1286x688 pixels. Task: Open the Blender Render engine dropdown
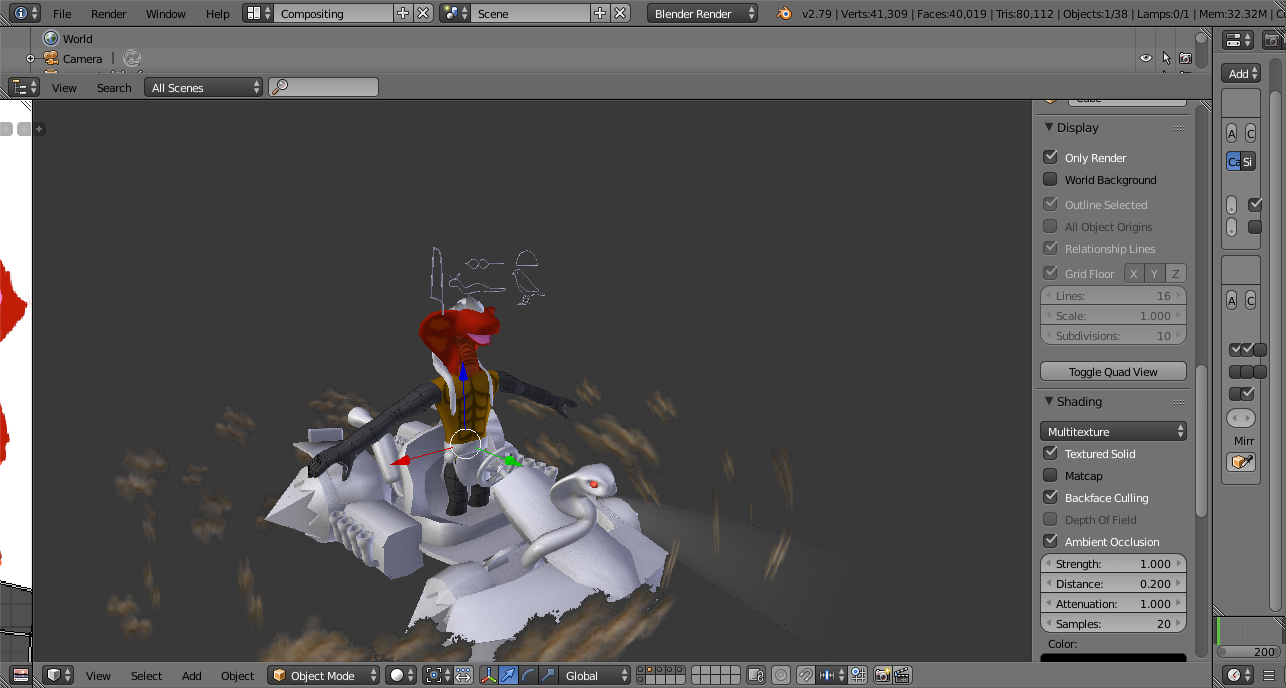702,14
